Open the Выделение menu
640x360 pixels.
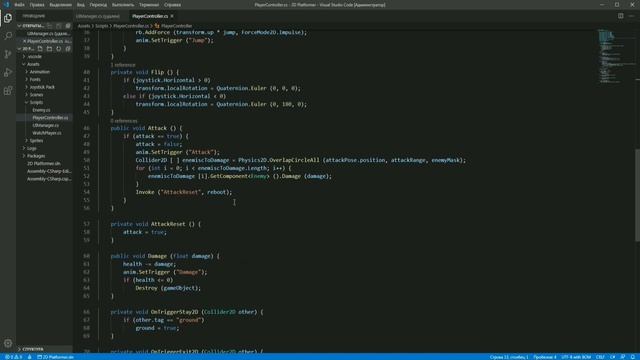point(60,5)
